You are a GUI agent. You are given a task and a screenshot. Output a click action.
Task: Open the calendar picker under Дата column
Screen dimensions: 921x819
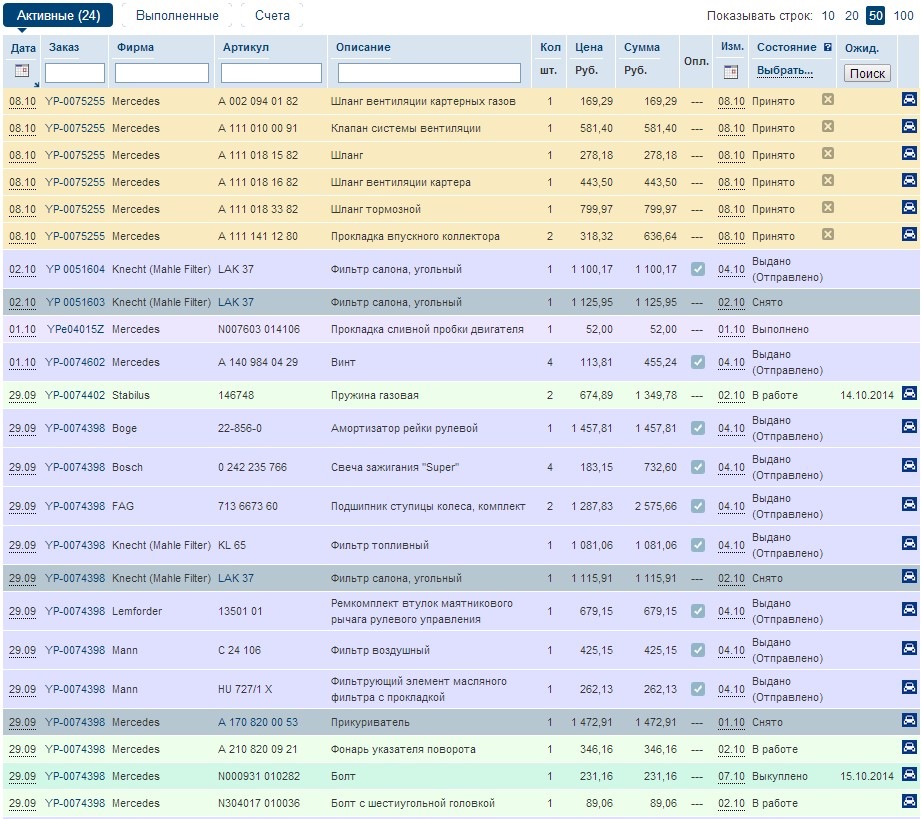pyautogui.click(x=22, y=71)
